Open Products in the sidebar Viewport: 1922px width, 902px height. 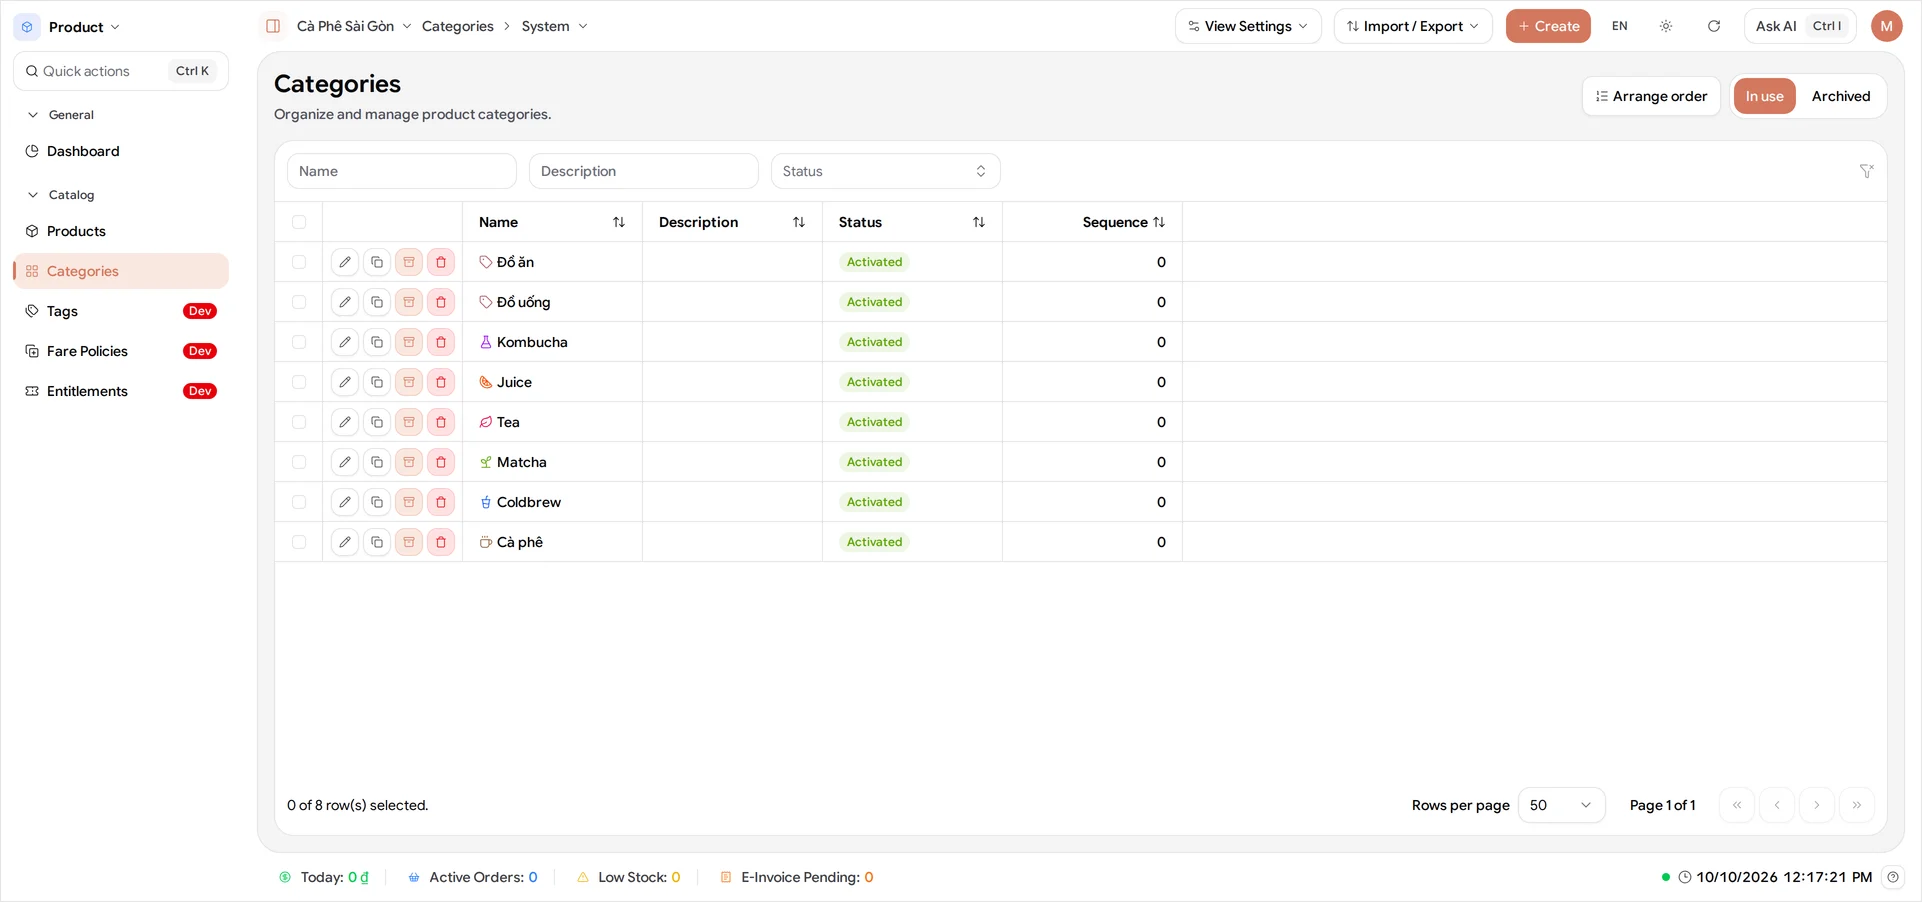(121, 231)
